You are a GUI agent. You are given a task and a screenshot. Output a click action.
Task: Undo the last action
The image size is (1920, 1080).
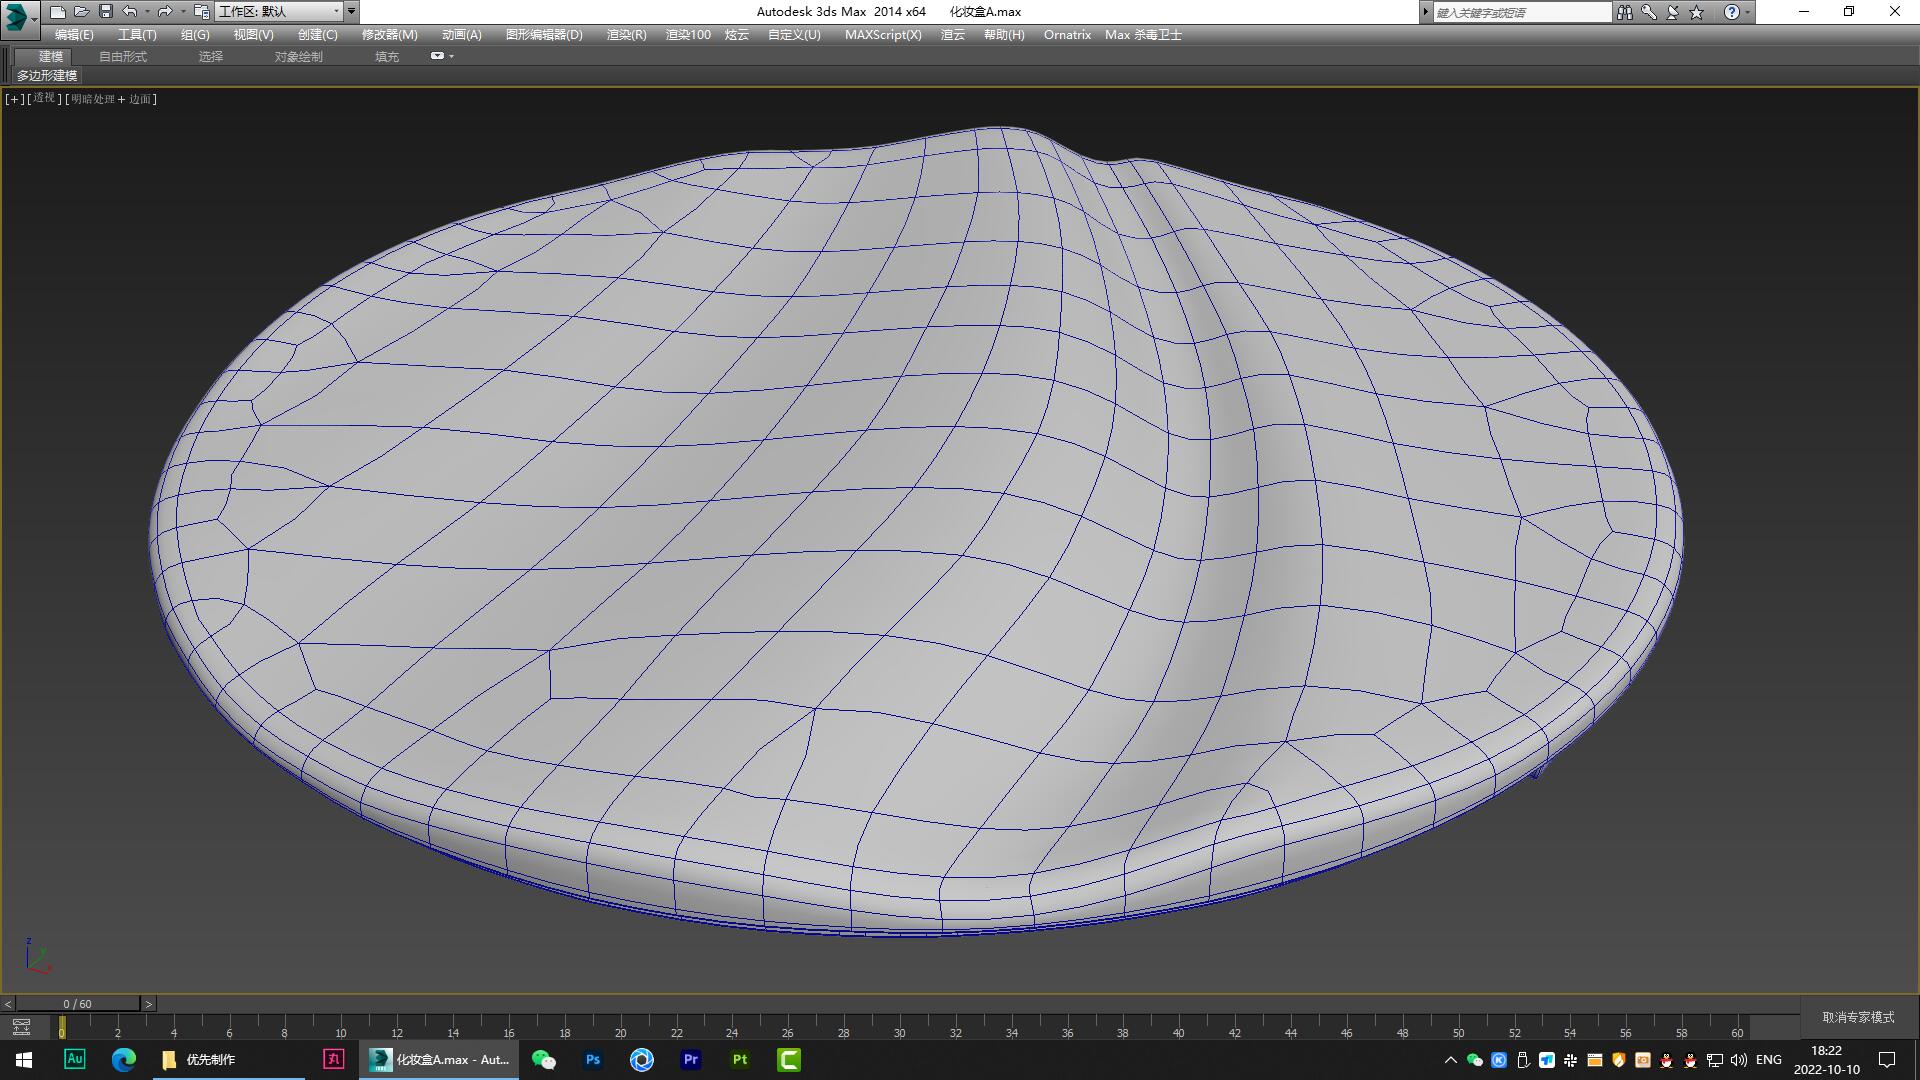point(129,12)
